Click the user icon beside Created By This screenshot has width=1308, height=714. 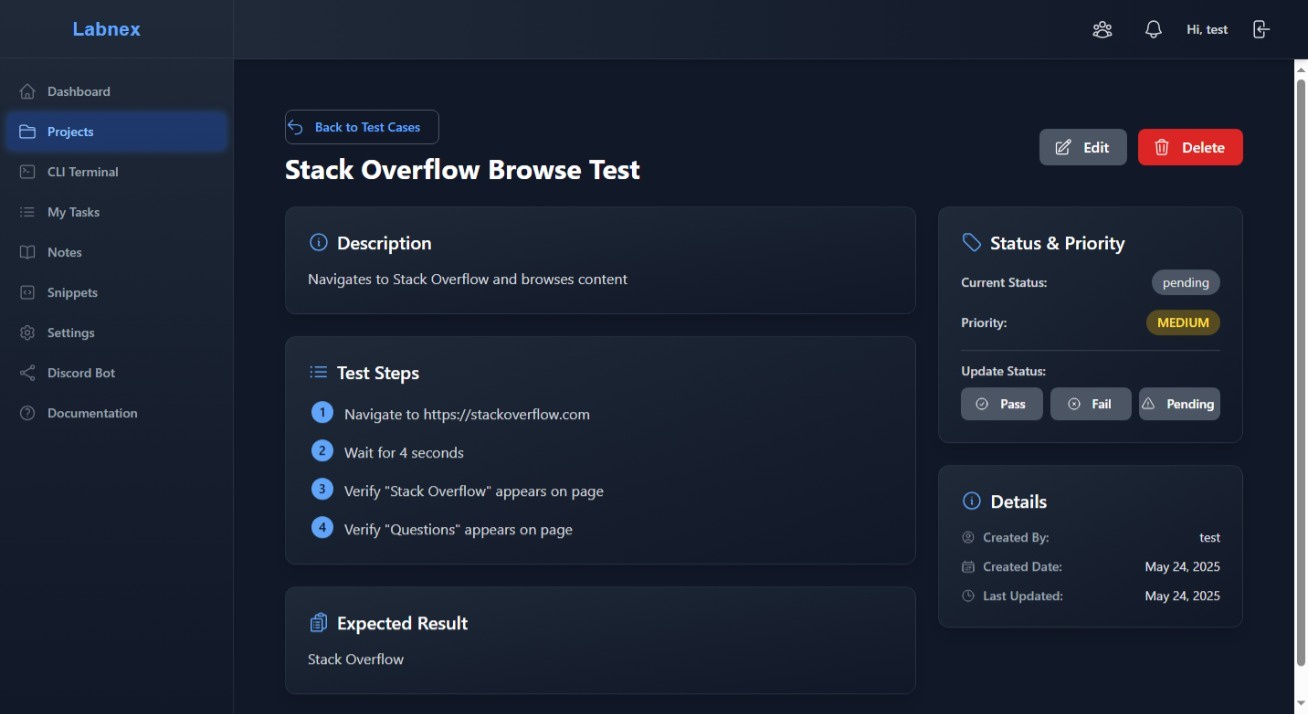coord(968,537)
